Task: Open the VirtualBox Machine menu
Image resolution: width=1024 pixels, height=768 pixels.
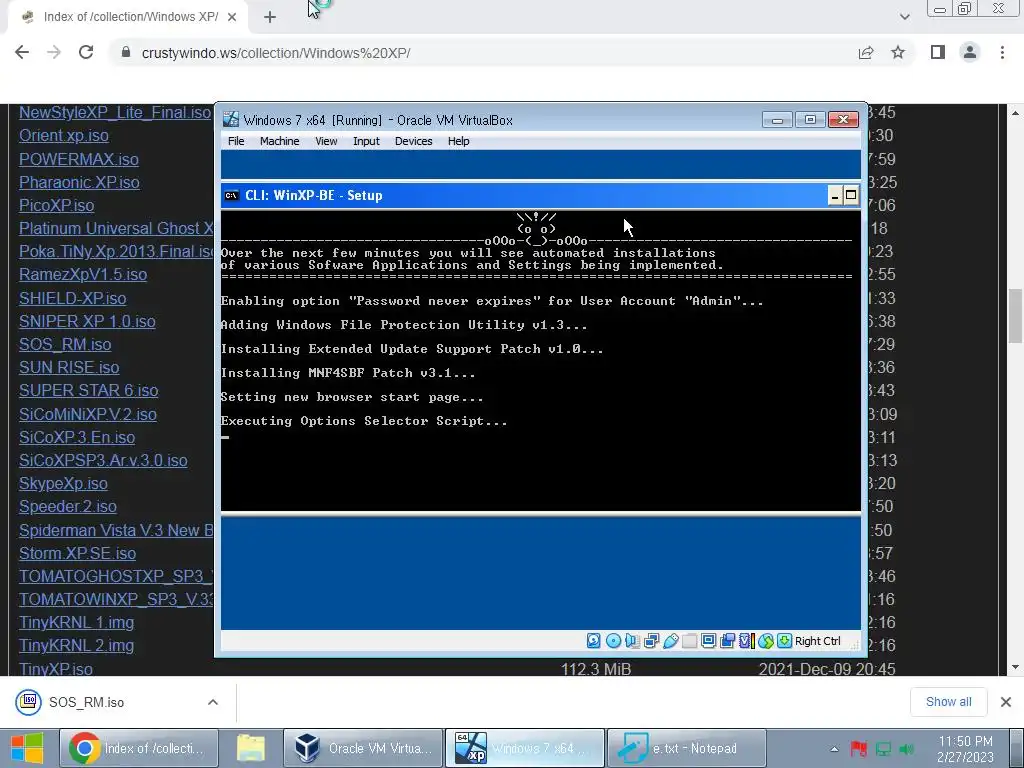Action: tap(280, 141)
